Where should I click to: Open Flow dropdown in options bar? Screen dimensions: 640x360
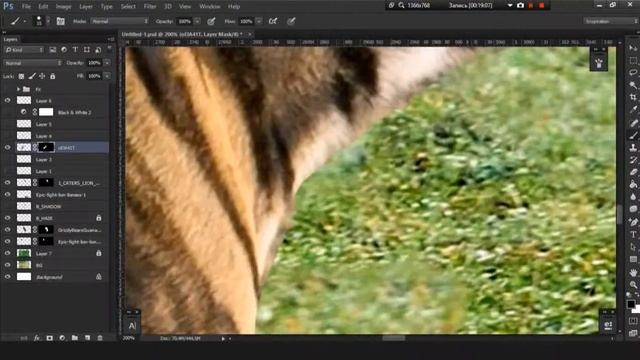[x=259, y=21]
